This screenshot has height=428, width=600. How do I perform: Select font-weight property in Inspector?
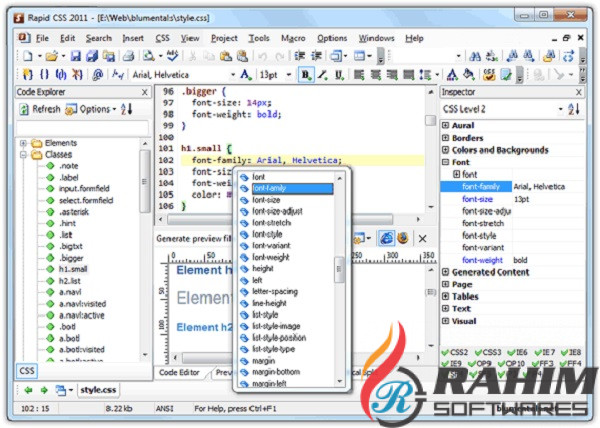[x=482, y=260]
